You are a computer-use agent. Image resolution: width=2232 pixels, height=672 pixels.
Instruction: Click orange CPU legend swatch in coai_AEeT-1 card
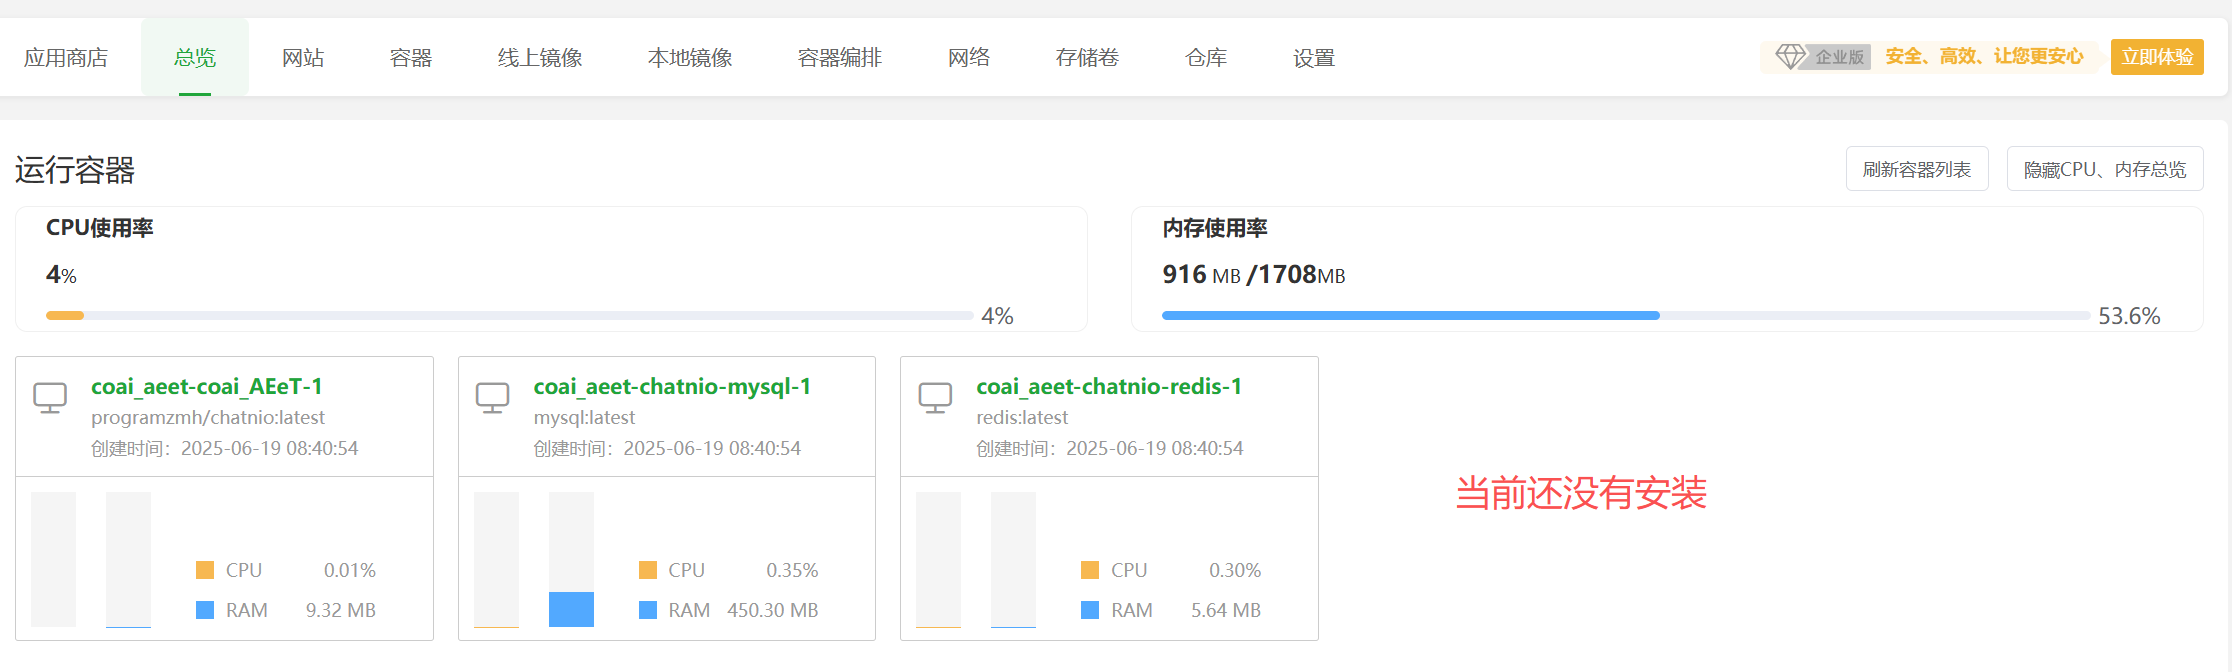point(205,570)
